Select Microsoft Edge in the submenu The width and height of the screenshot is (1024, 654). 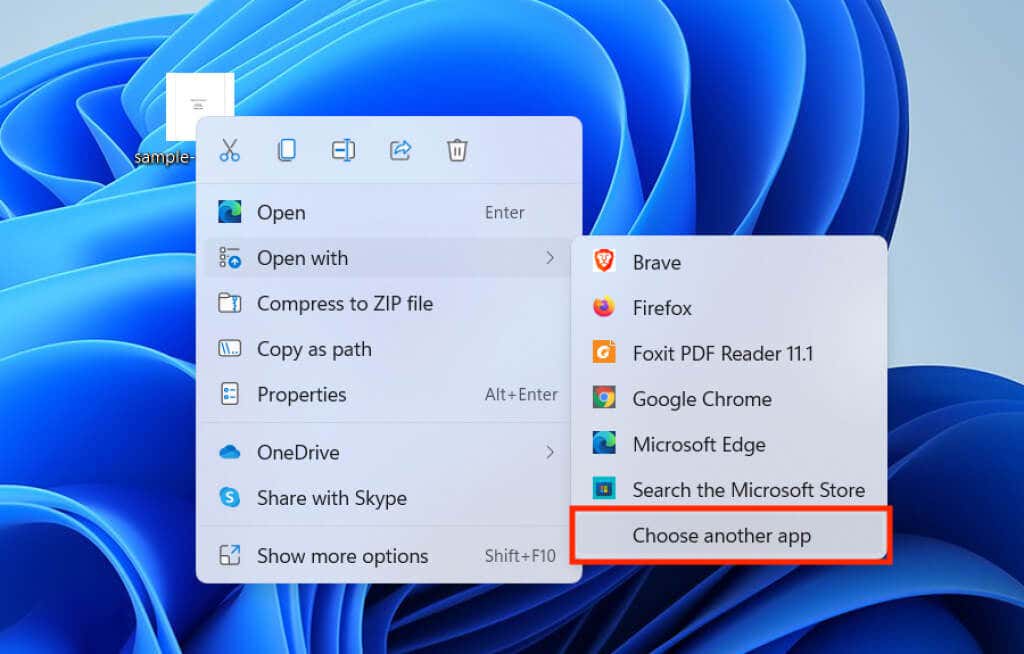click(x=698, y=445)
